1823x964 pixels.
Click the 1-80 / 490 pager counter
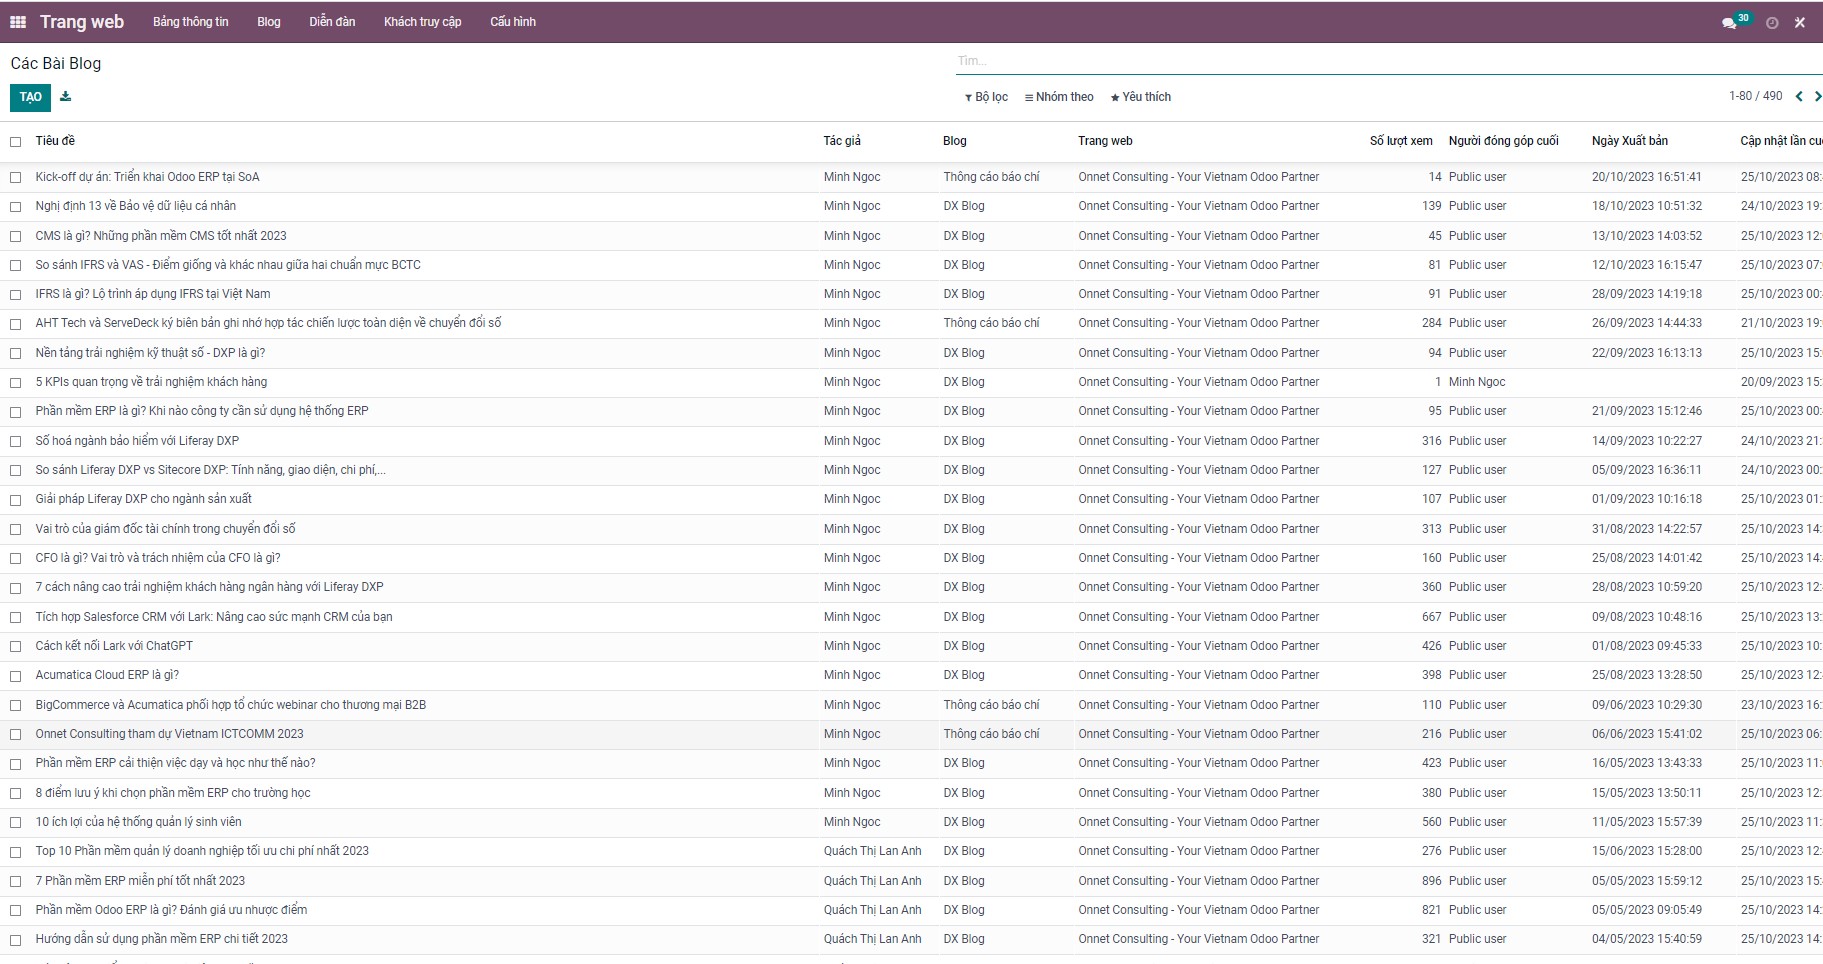tap(1755, 97)
